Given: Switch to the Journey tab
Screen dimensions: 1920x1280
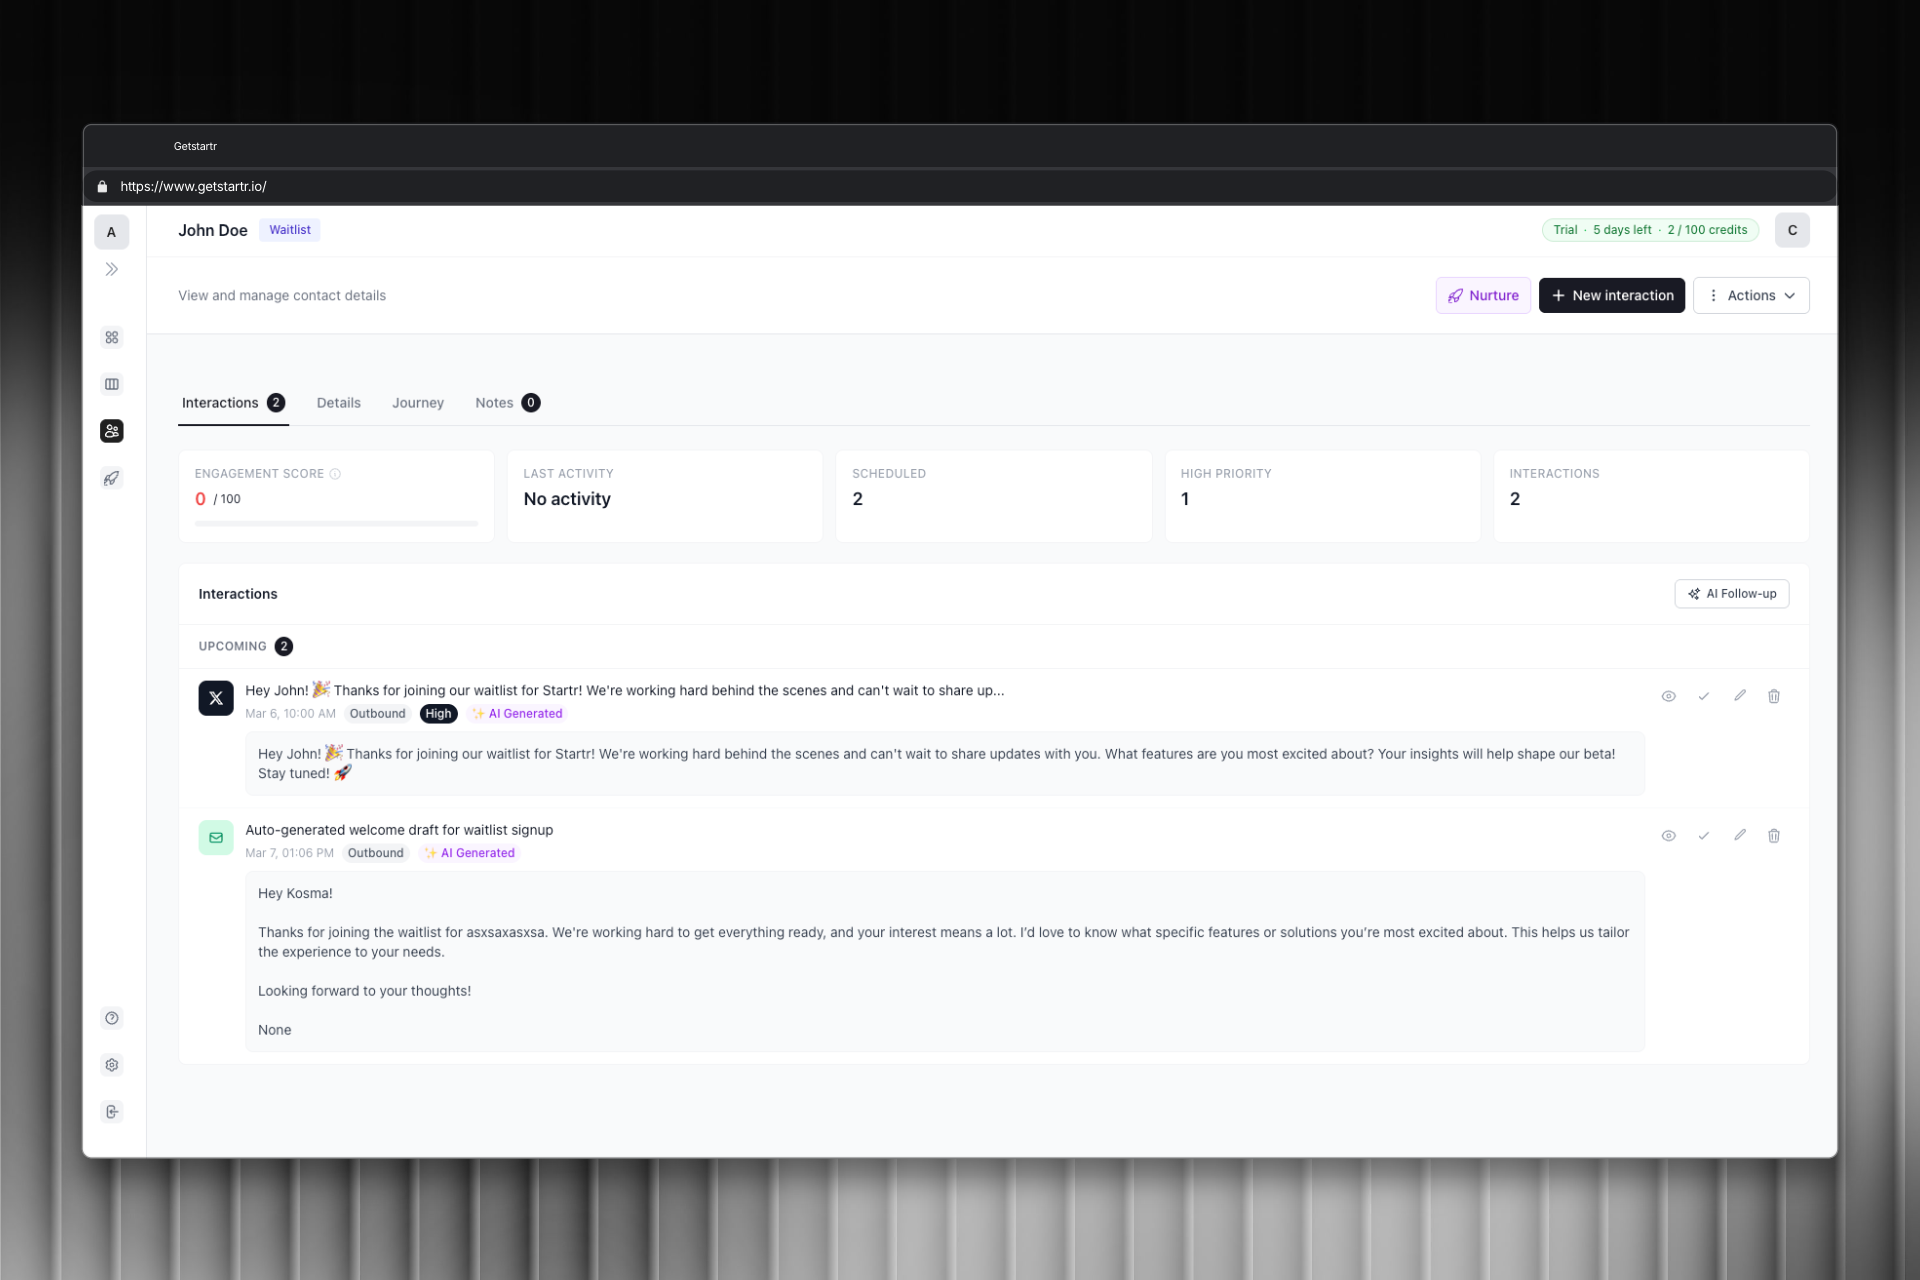Looking at the screenshot, I should point(418,403).
